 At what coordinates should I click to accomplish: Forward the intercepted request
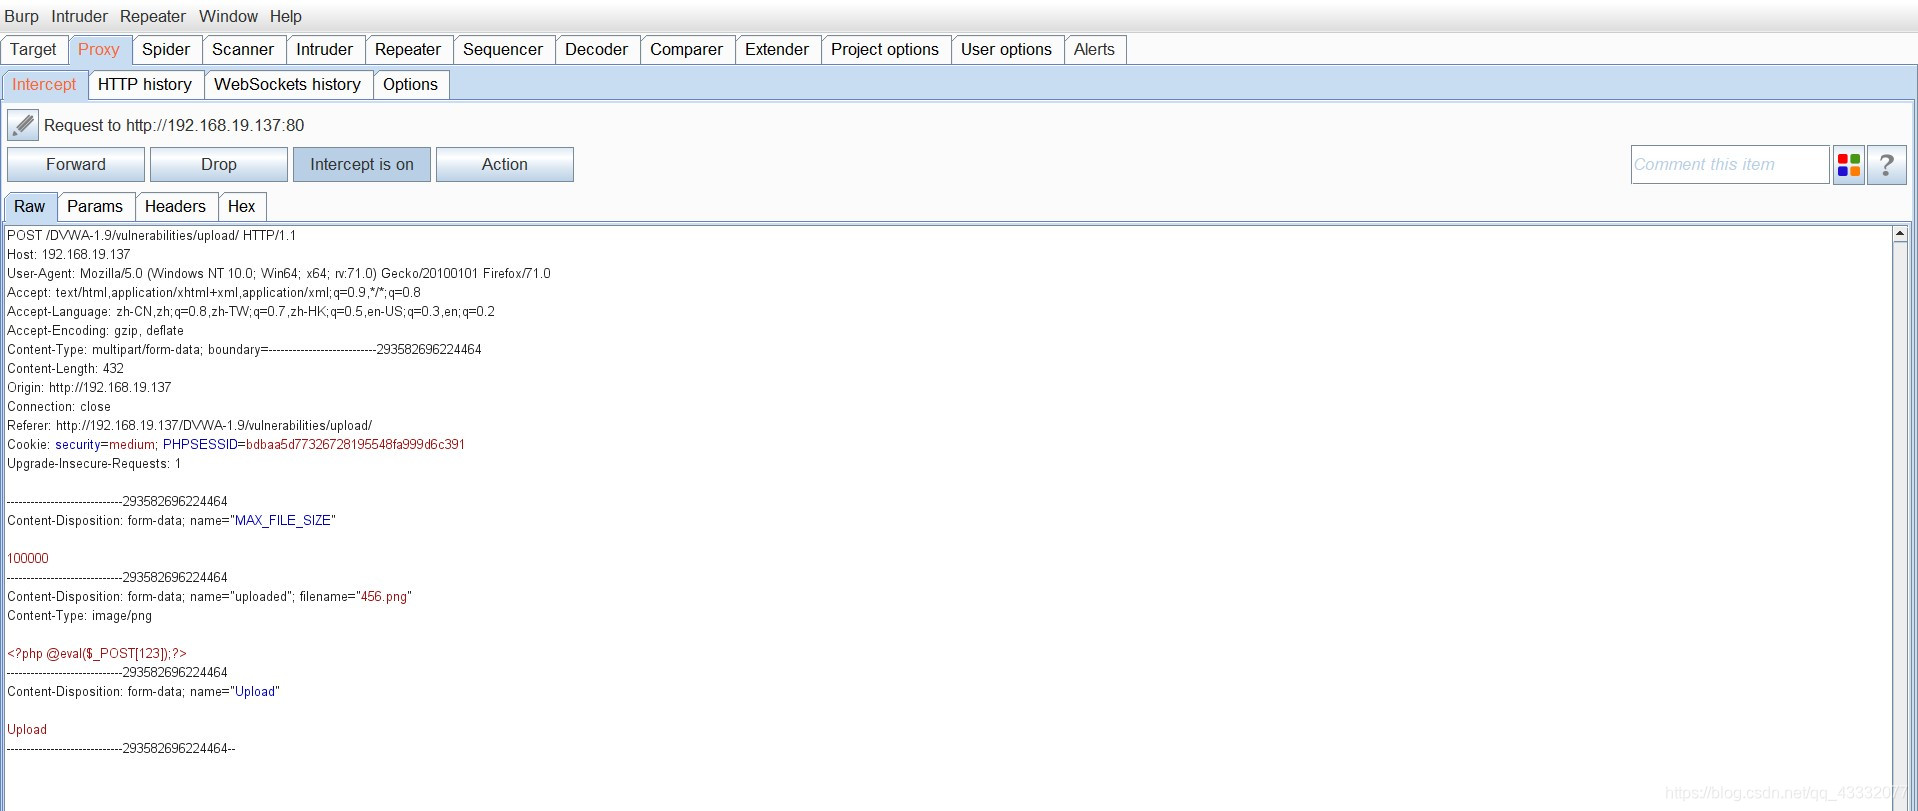coord(76,165)
